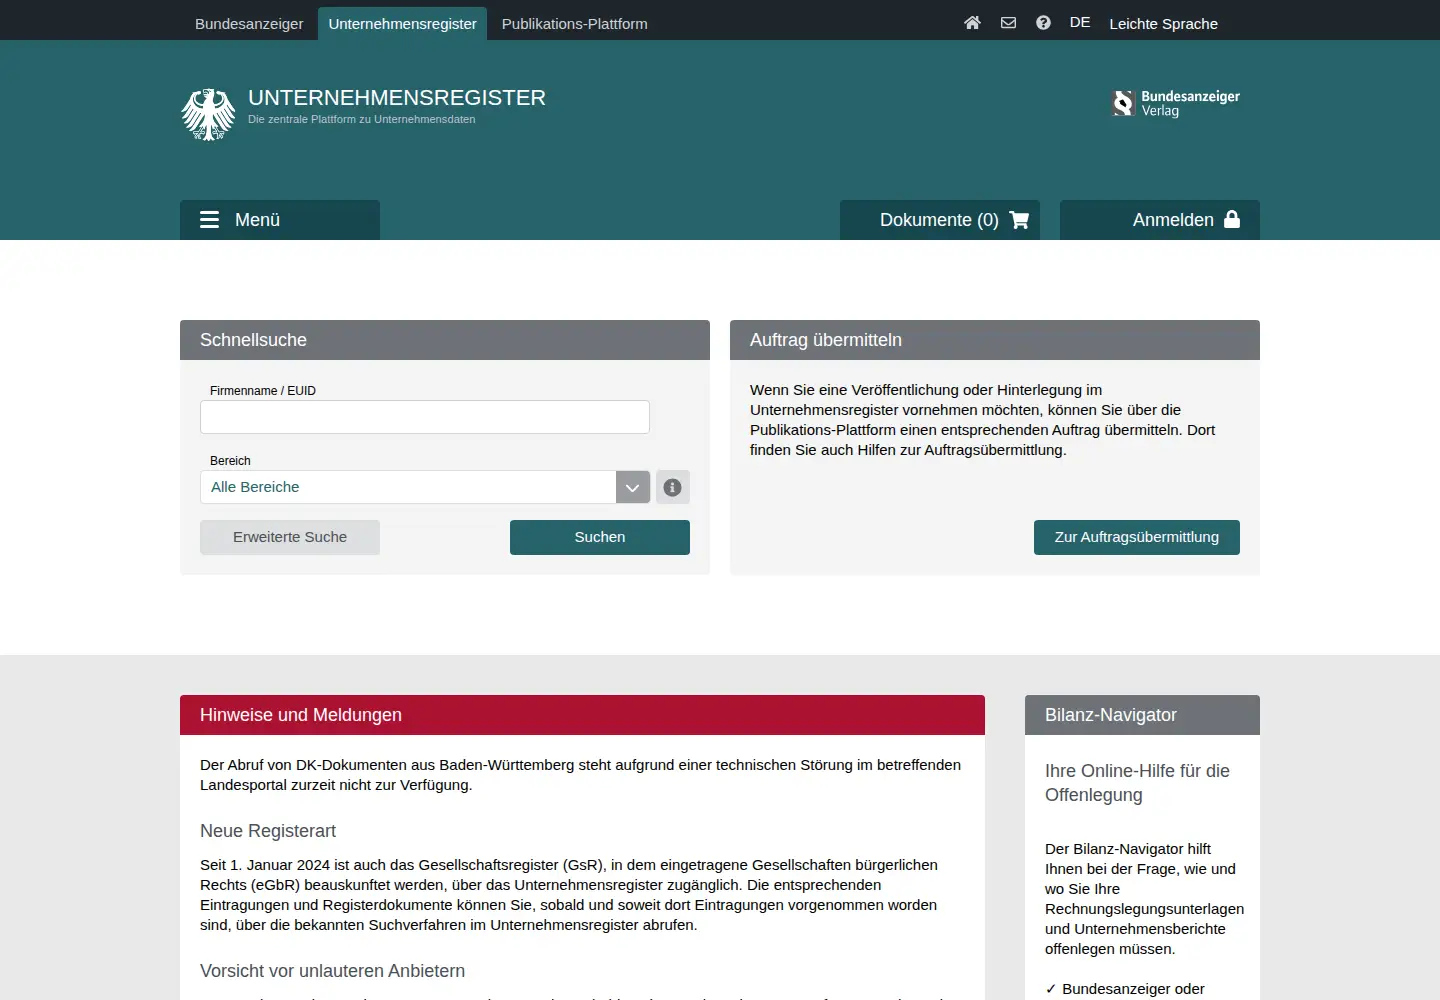Open Dokumente (0) cart
1440x1000 pixels.
coord(940,220)
